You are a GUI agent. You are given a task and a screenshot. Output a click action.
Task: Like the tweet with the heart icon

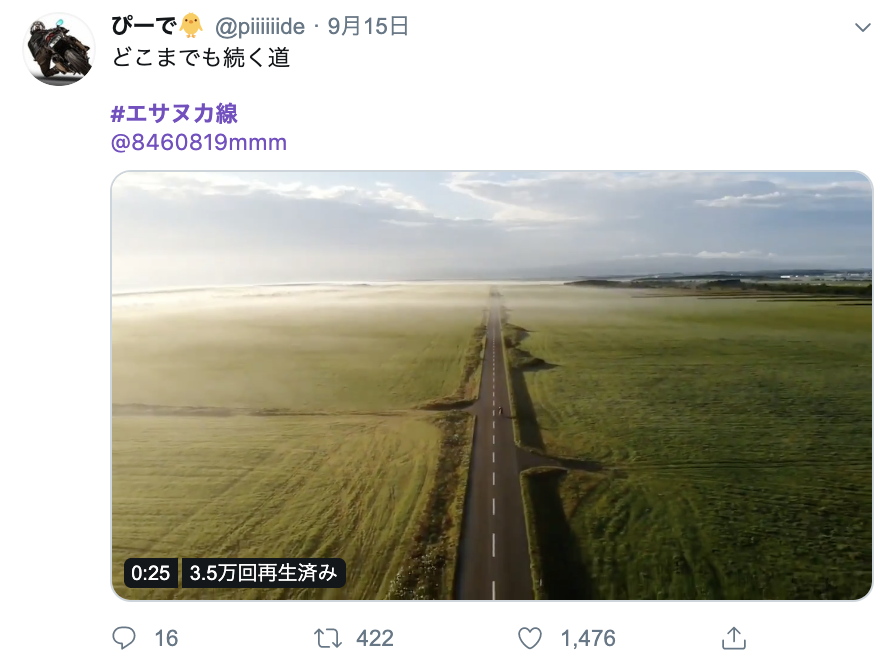pyautogui.click(x=530, y=638)
